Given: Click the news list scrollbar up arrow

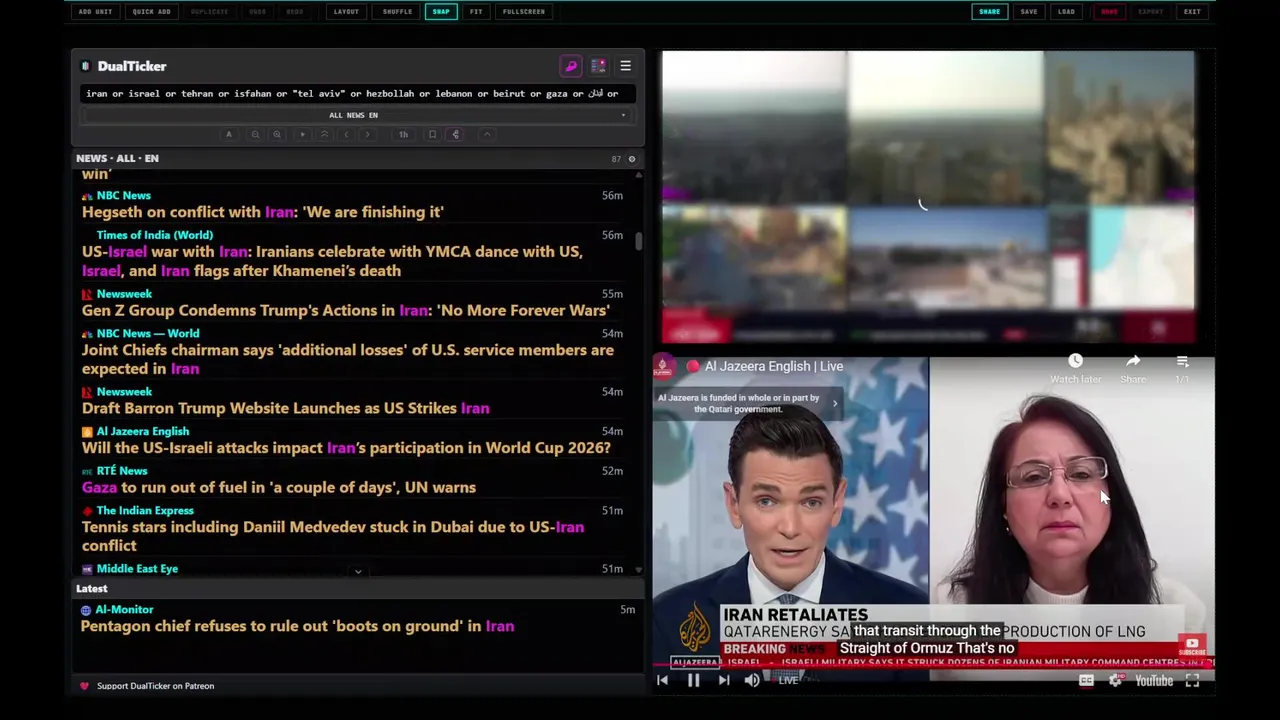Looking at the screenshot, I should [x=639, y=175].
